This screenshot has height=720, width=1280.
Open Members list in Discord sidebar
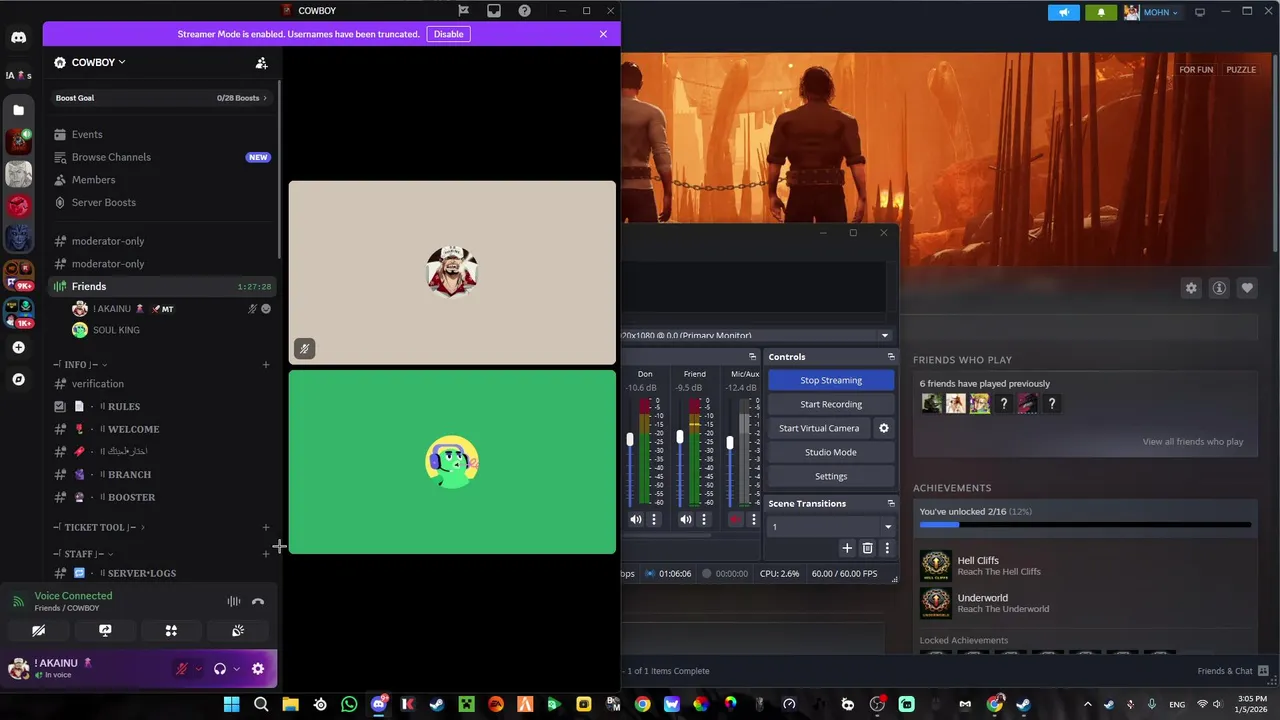coord(163,180)
